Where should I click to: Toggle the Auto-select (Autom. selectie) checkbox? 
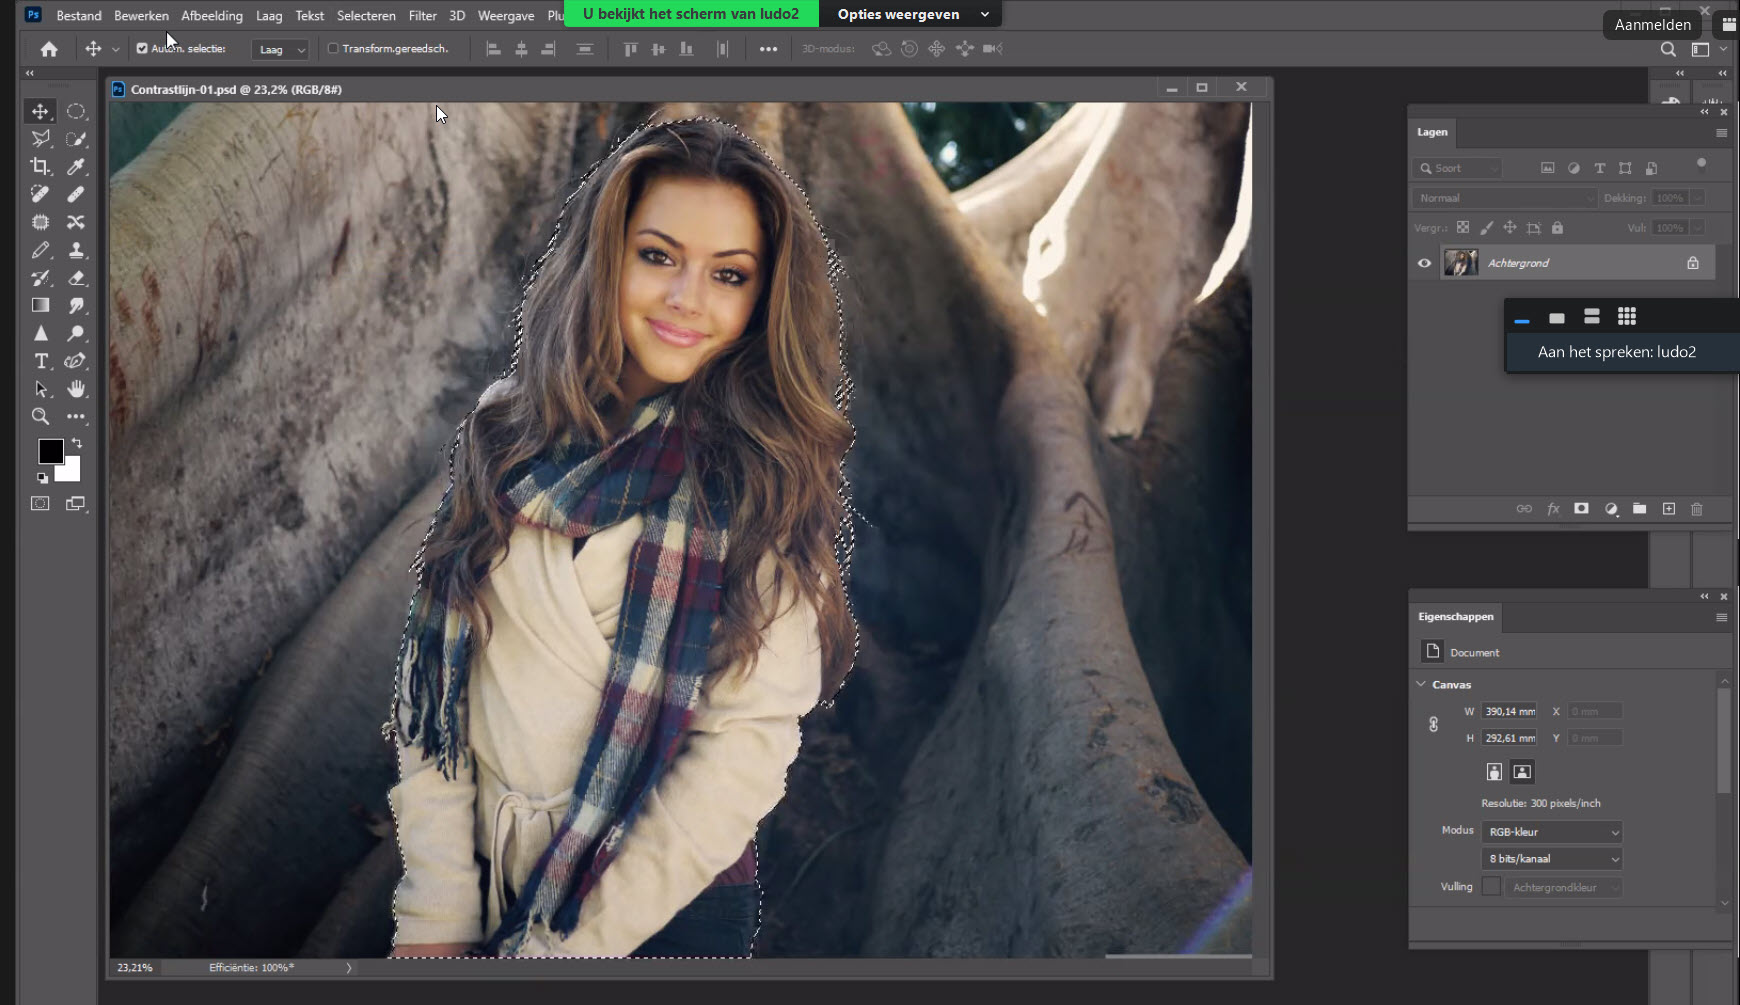pos(142,48)
